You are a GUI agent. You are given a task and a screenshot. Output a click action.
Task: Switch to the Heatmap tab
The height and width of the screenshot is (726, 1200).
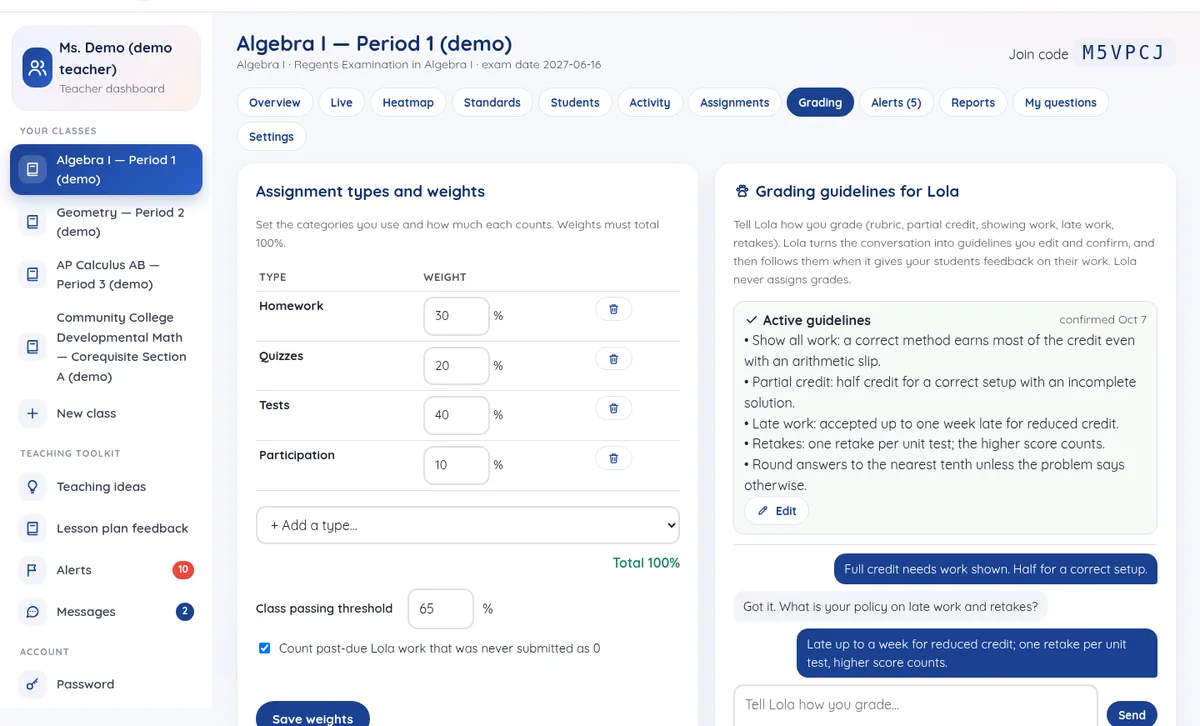(x=408, y=102)
